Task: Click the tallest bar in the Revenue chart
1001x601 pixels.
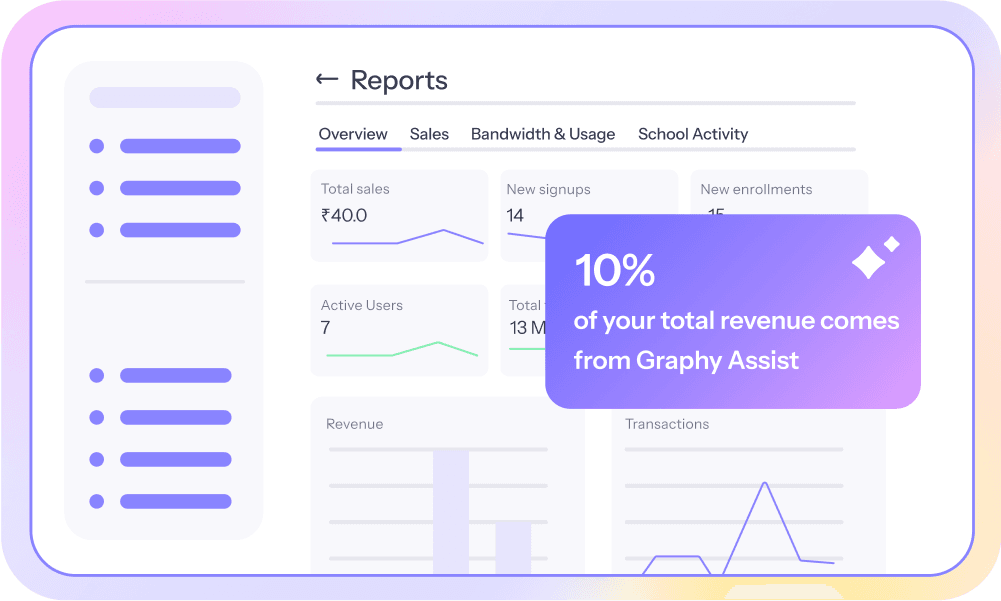Action: click(451, 512)
